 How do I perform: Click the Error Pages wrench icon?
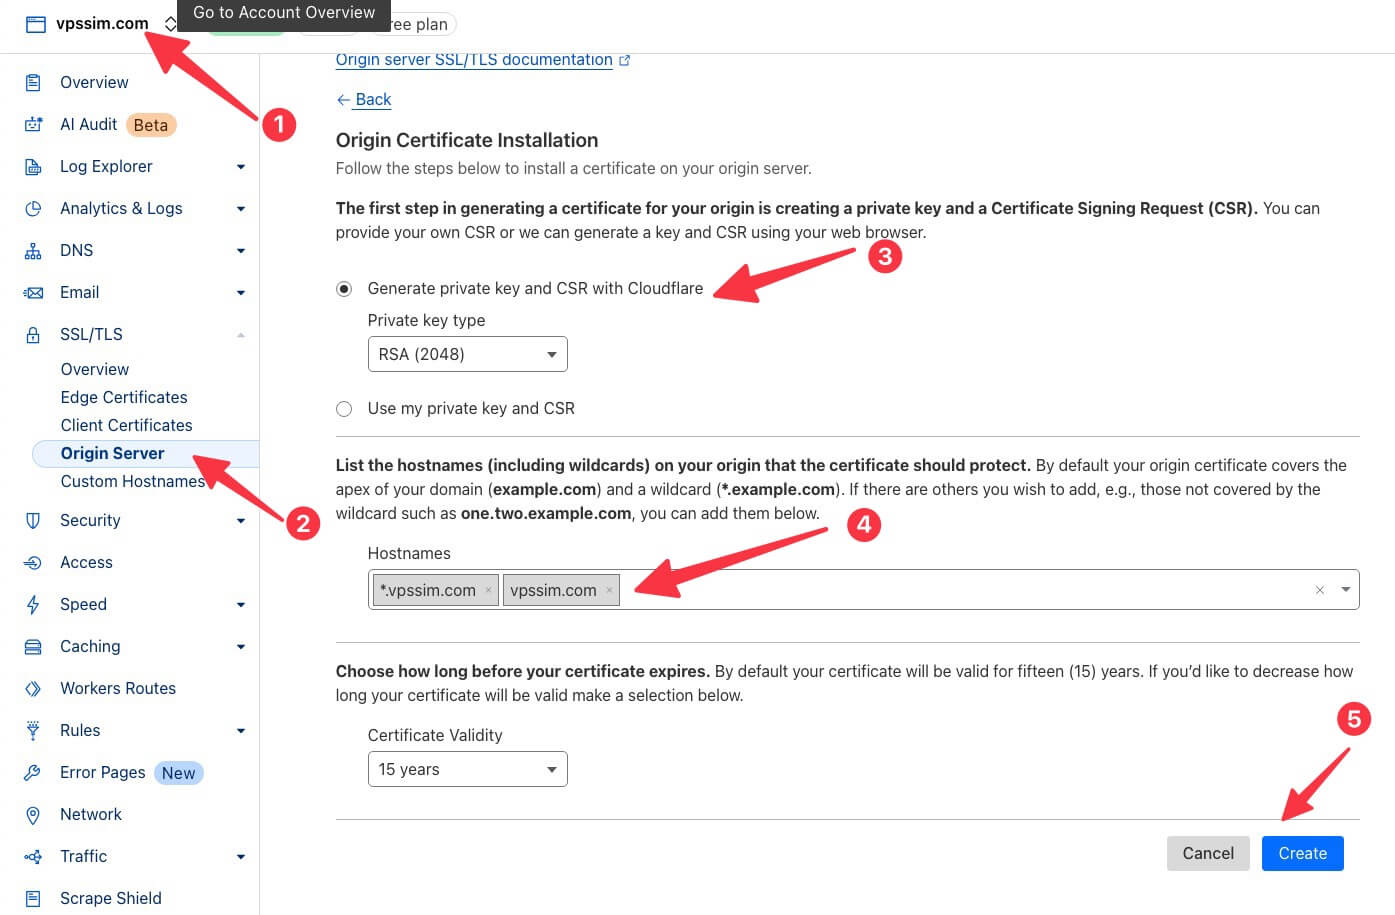tap(33, 772)
